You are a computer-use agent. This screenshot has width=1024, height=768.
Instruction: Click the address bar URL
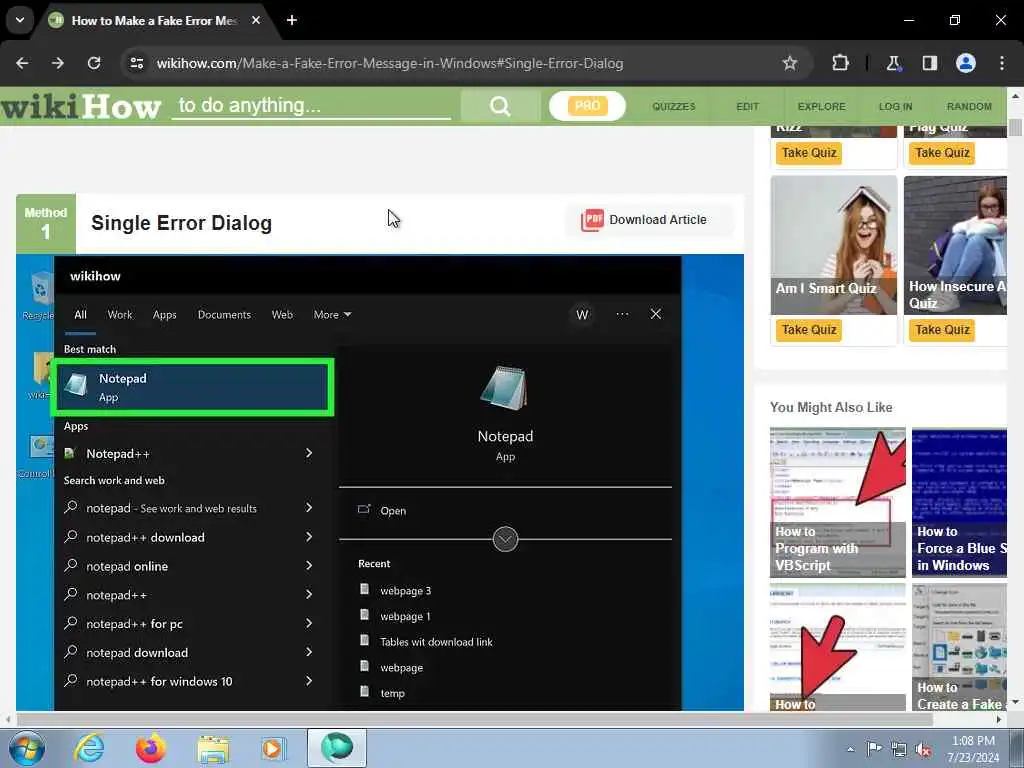point(390,63)
